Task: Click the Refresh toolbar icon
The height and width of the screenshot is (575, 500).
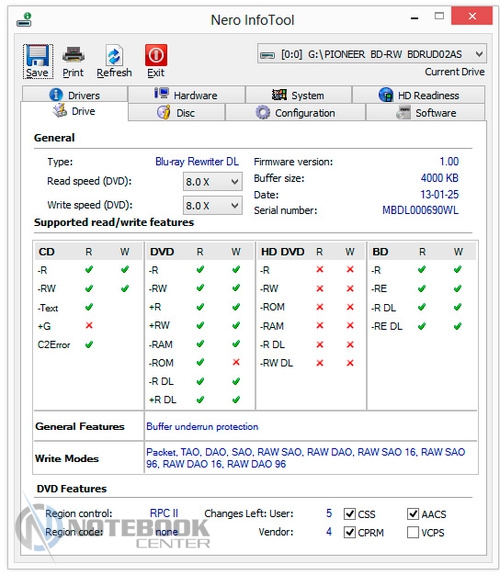Action: [x=114, y=55]
